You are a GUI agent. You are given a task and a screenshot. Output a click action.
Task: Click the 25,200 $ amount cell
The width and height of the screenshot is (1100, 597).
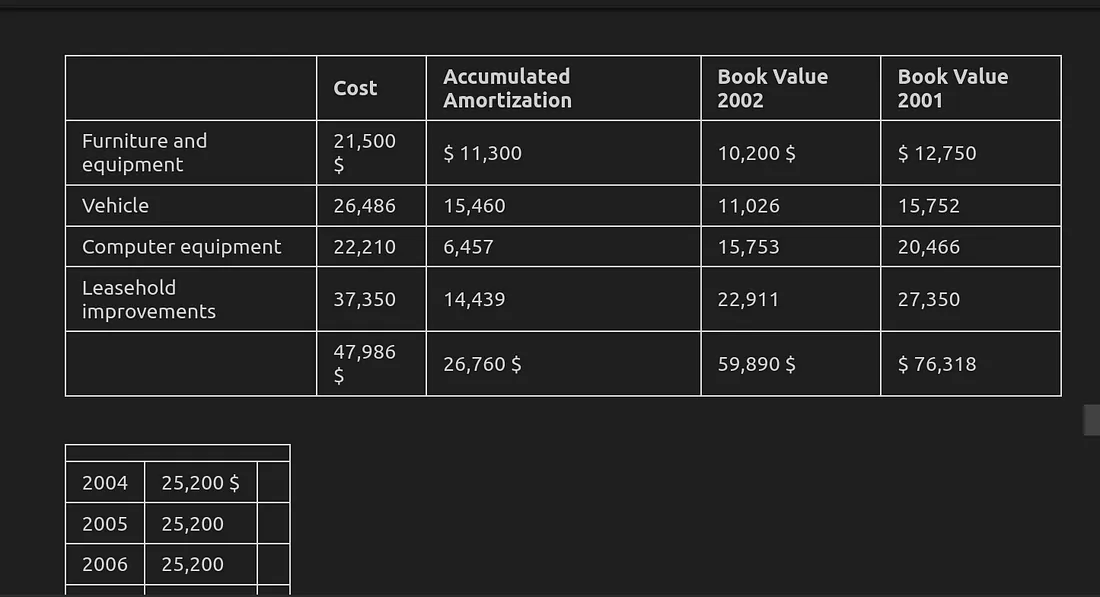click(201, 483)
